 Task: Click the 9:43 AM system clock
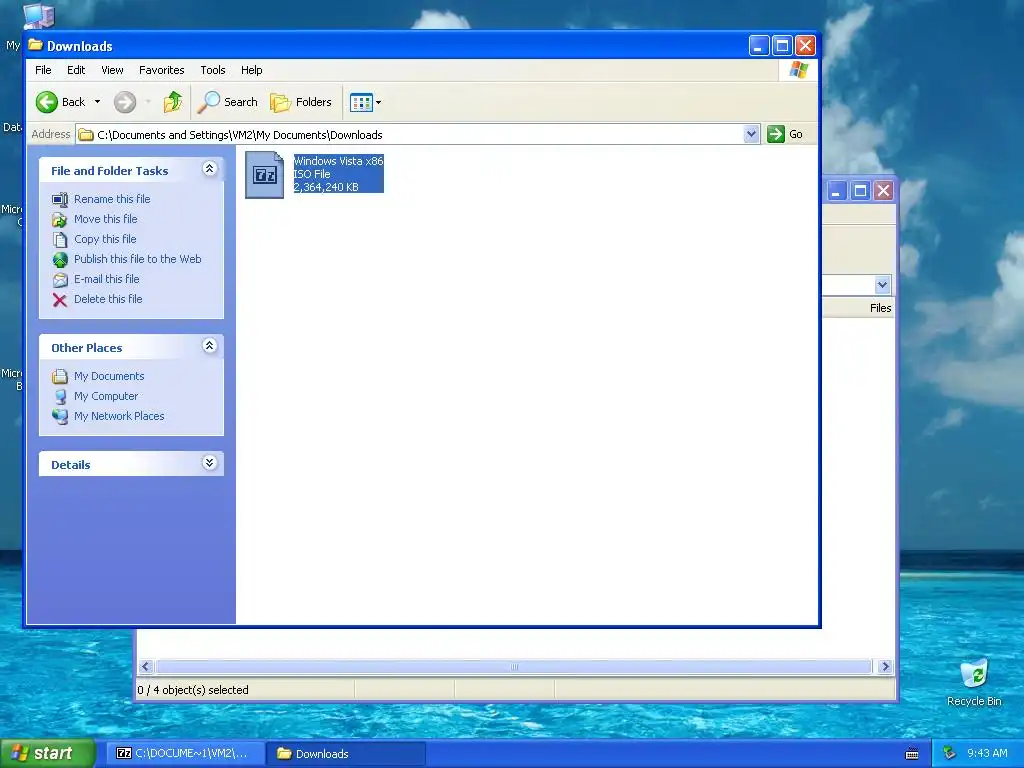(987, 753)
